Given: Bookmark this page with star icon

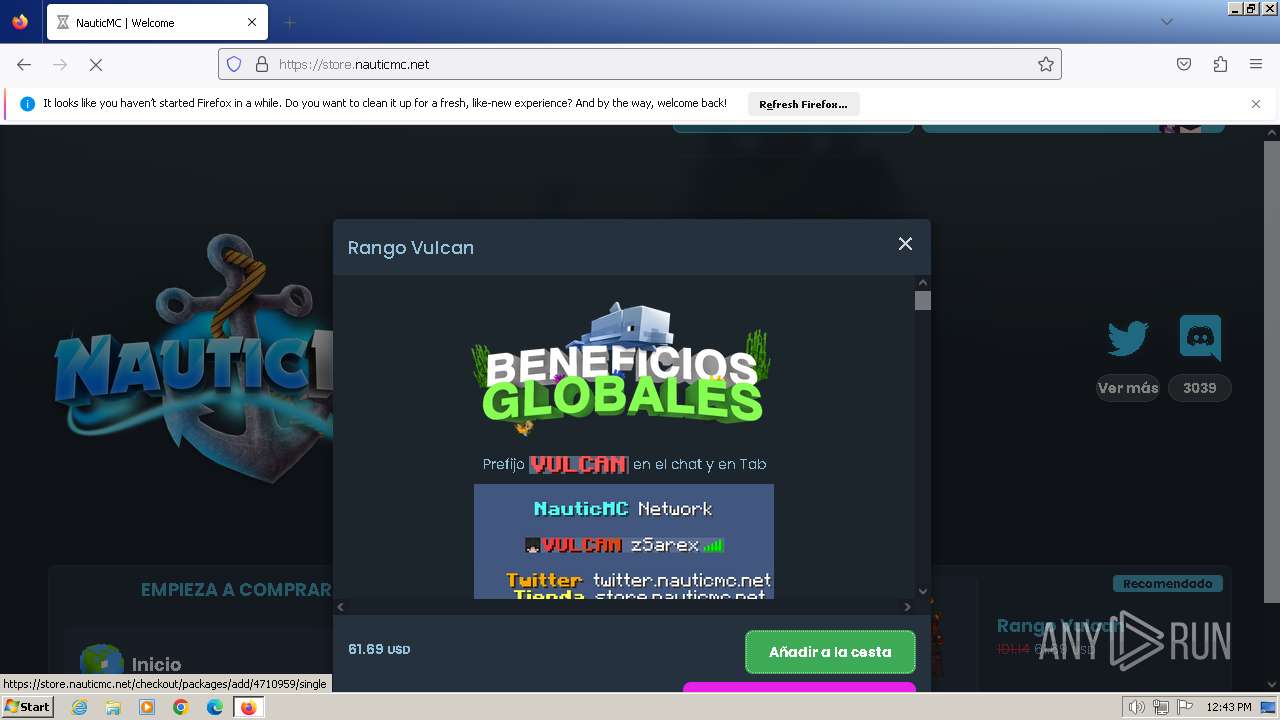Looking at the screenshot, I should coord(1046,64).
